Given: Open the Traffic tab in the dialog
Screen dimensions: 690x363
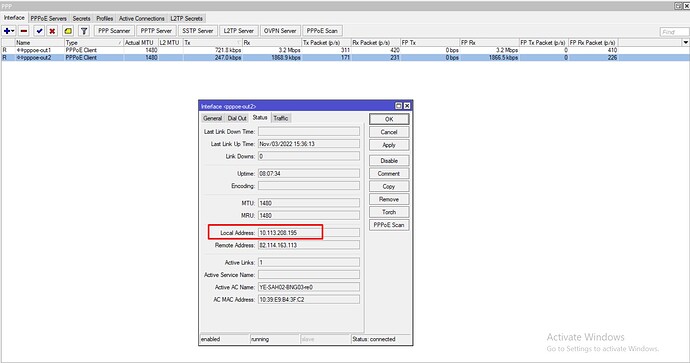Looking at the screenshot, I should (x=281, y=118).
